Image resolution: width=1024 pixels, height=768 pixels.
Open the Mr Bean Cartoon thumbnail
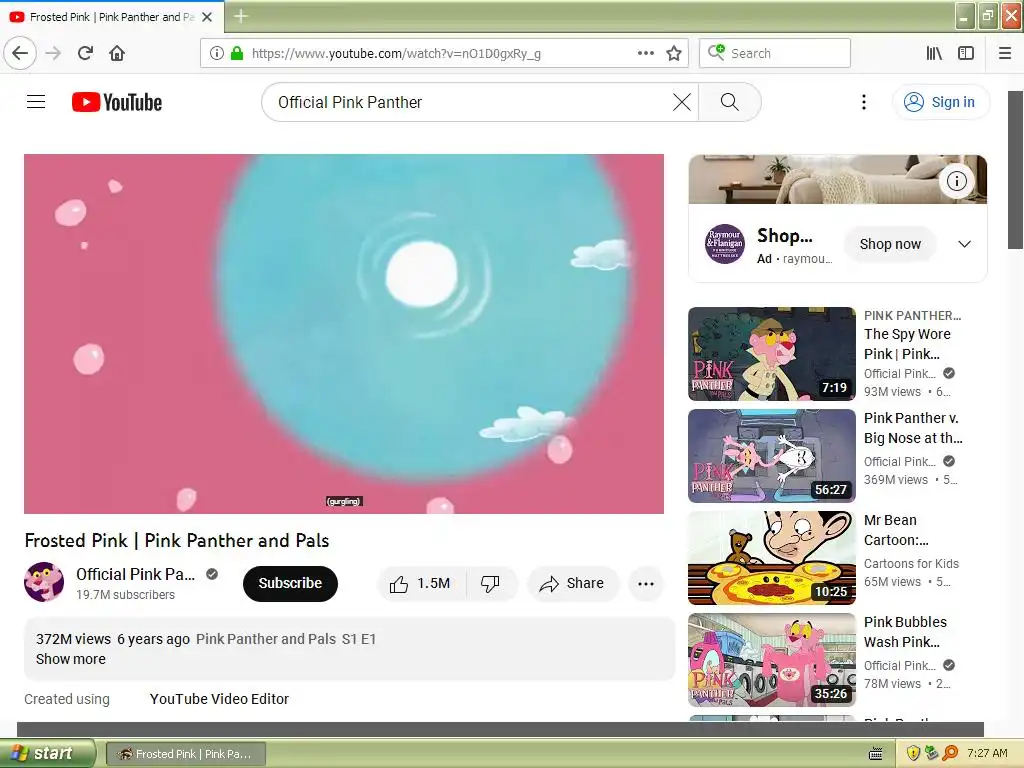pyautogui.click(x=772, y=558)
